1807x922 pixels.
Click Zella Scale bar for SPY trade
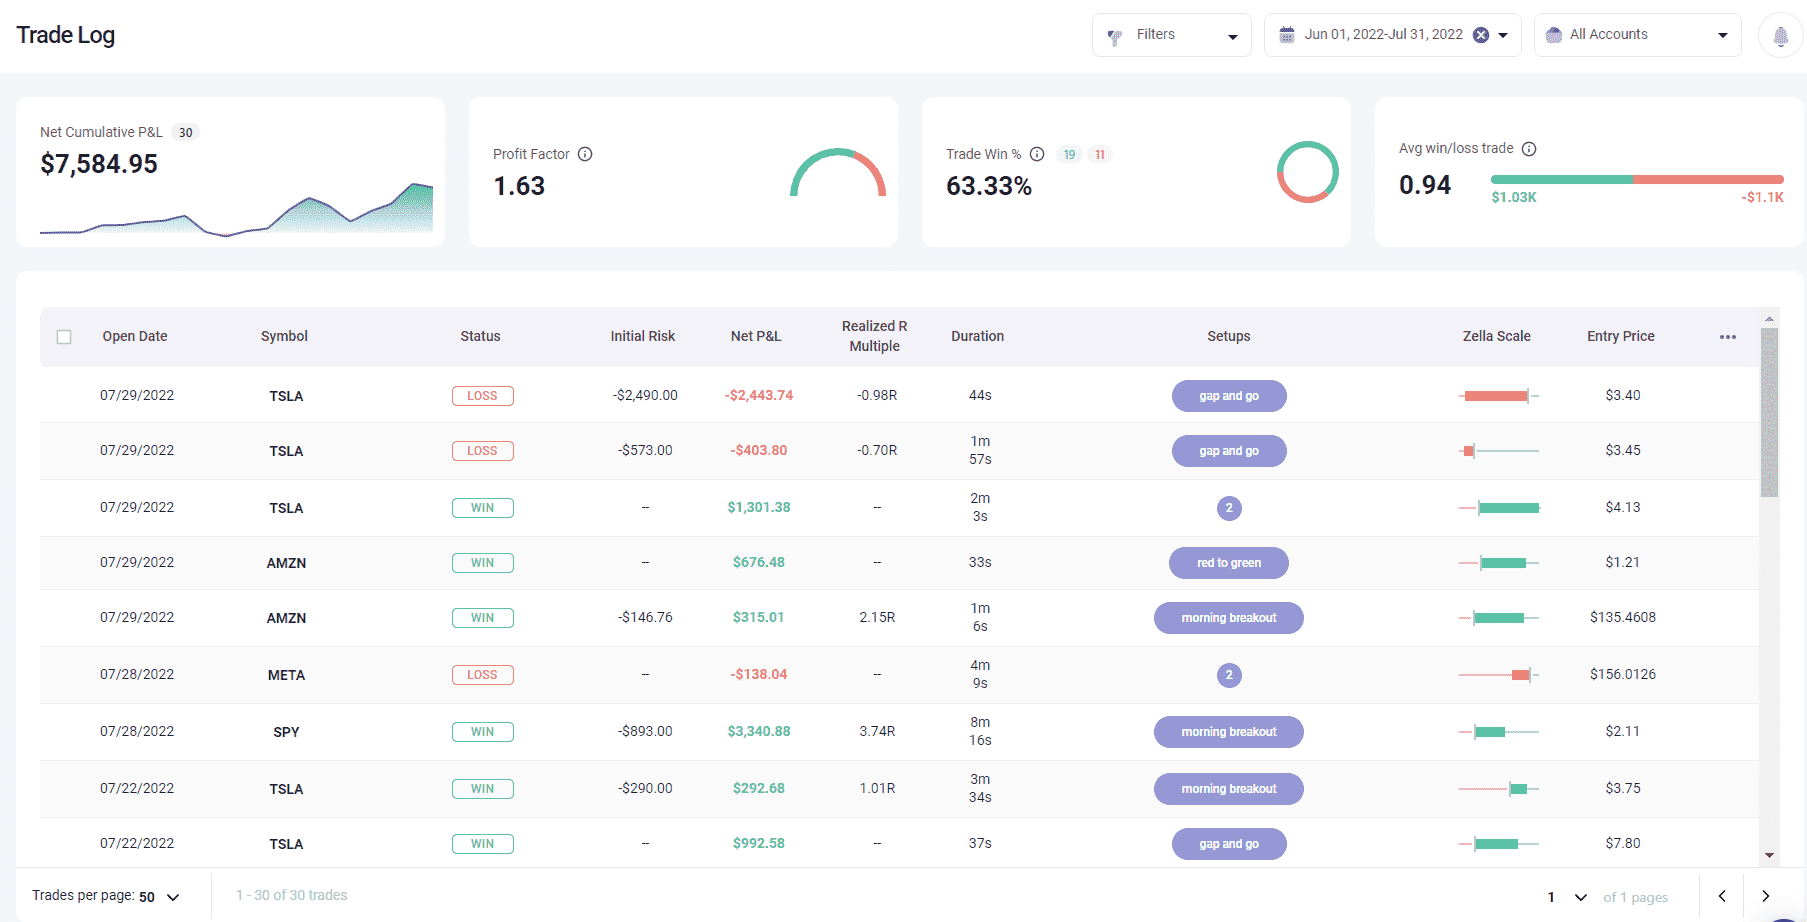pos(1497,732)
